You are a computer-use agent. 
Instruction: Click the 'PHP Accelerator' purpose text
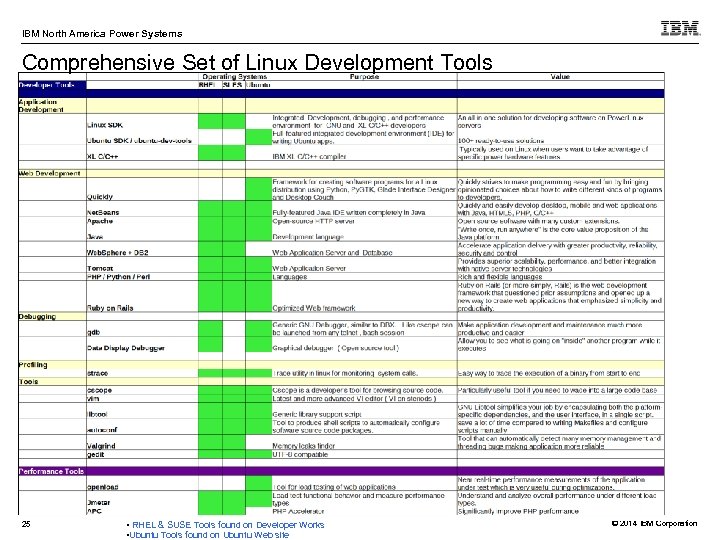[x=298, y=511]
